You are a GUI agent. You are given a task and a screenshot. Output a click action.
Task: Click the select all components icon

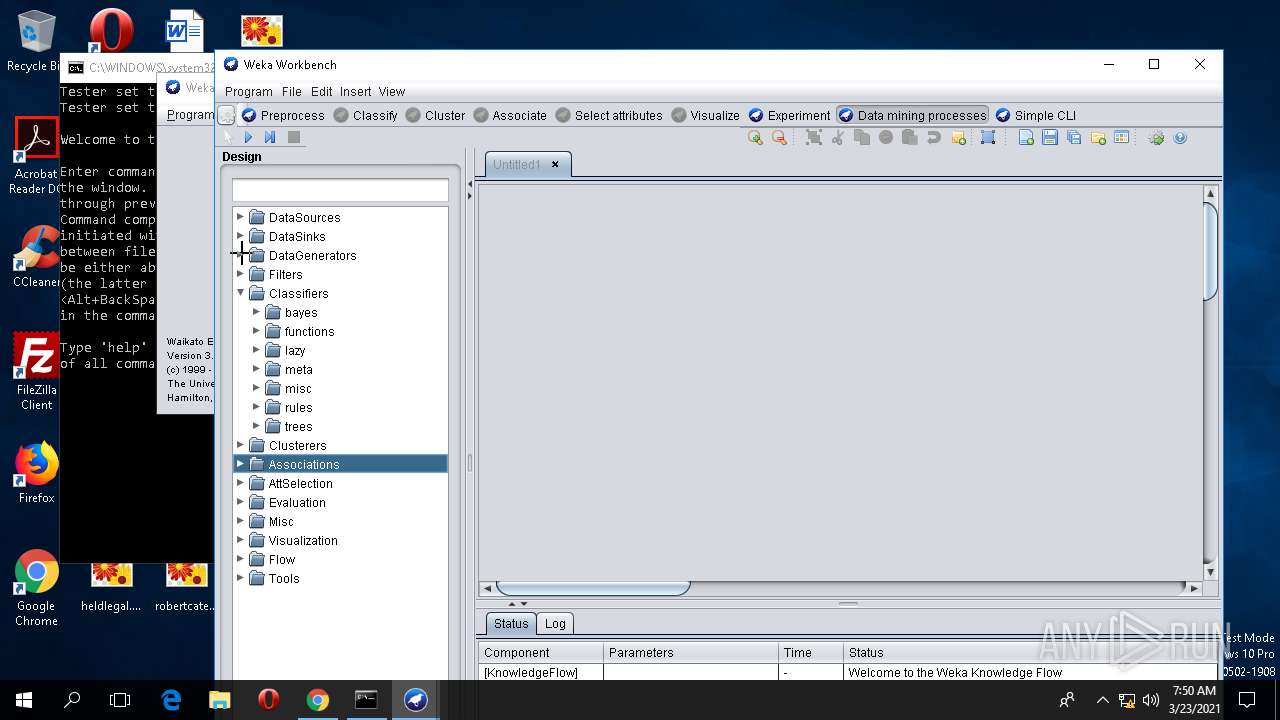[814, 138]
